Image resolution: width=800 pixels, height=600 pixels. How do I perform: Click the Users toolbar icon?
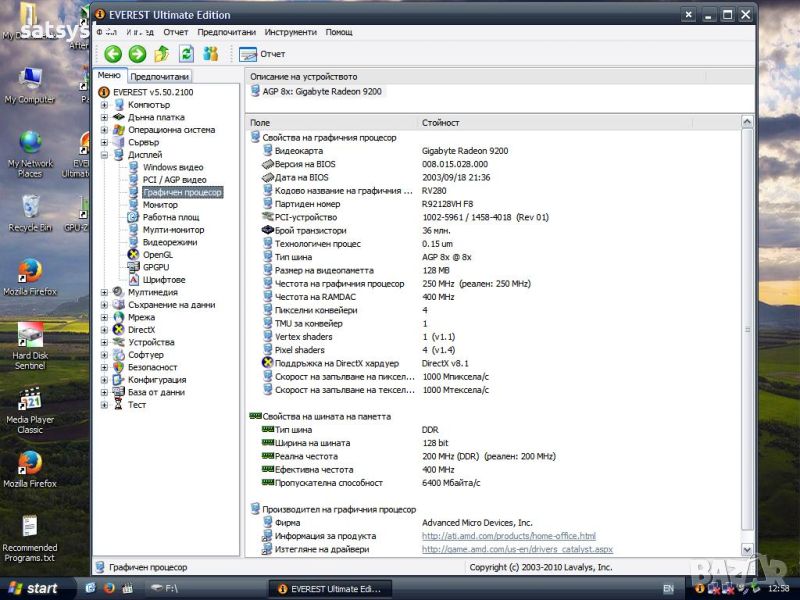tap(211, 54)
